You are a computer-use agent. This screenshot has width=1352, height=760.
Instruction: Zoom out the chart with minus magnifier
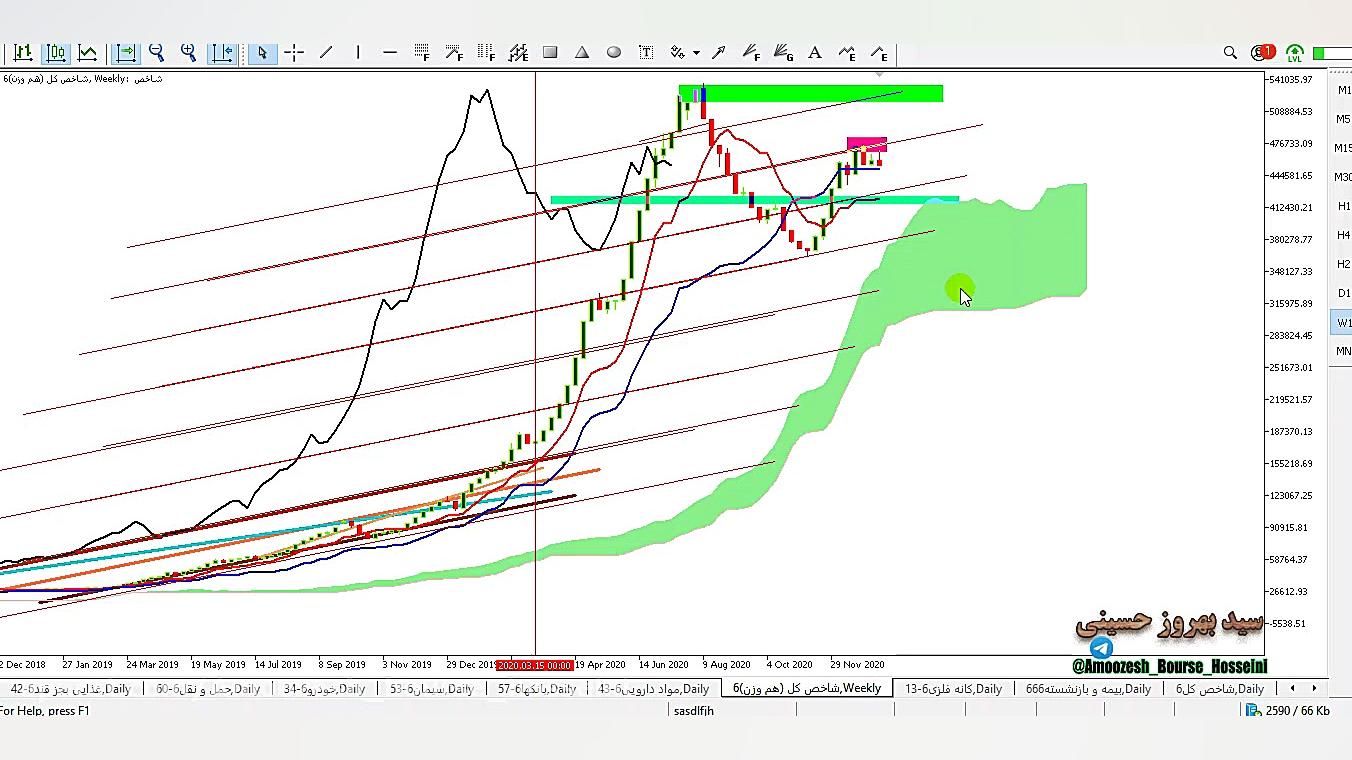[156, 53]
